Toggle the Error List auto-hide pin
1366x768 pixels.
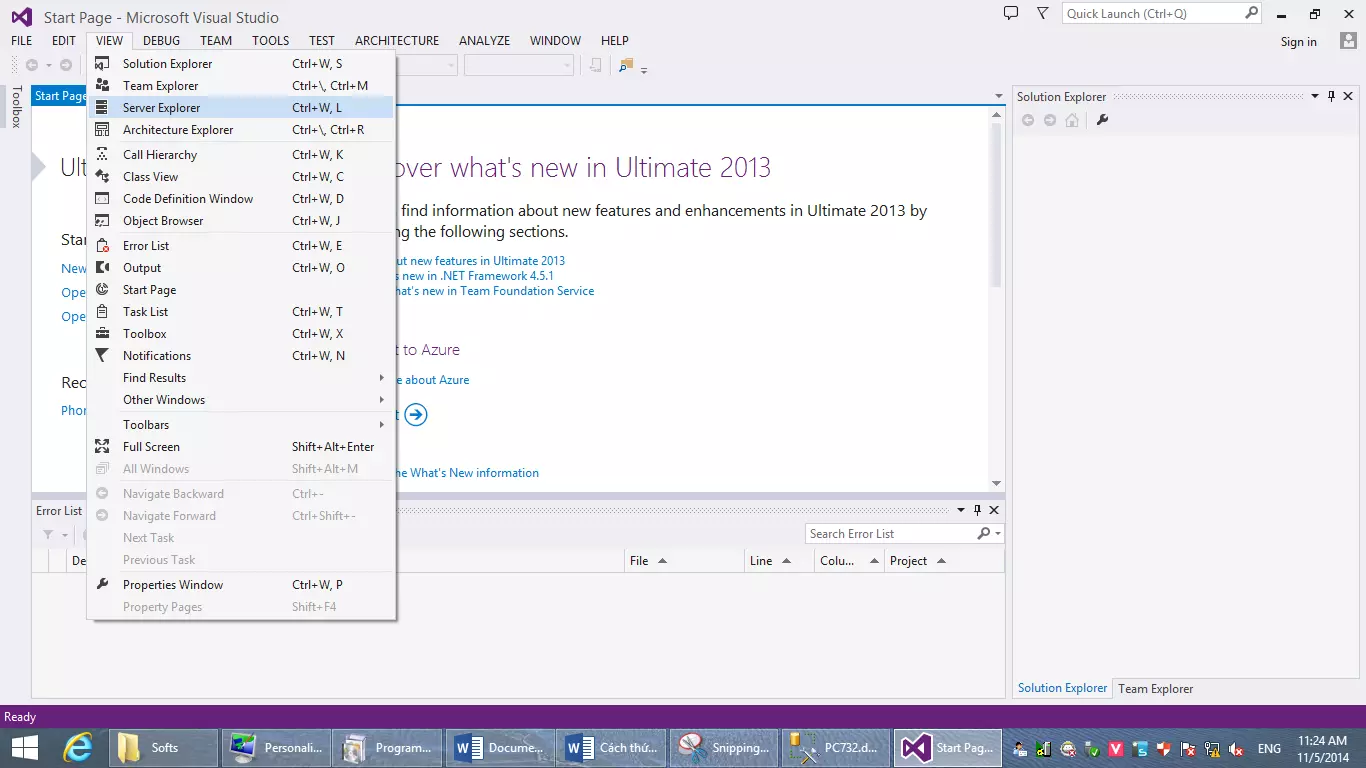tap(978, 511)
